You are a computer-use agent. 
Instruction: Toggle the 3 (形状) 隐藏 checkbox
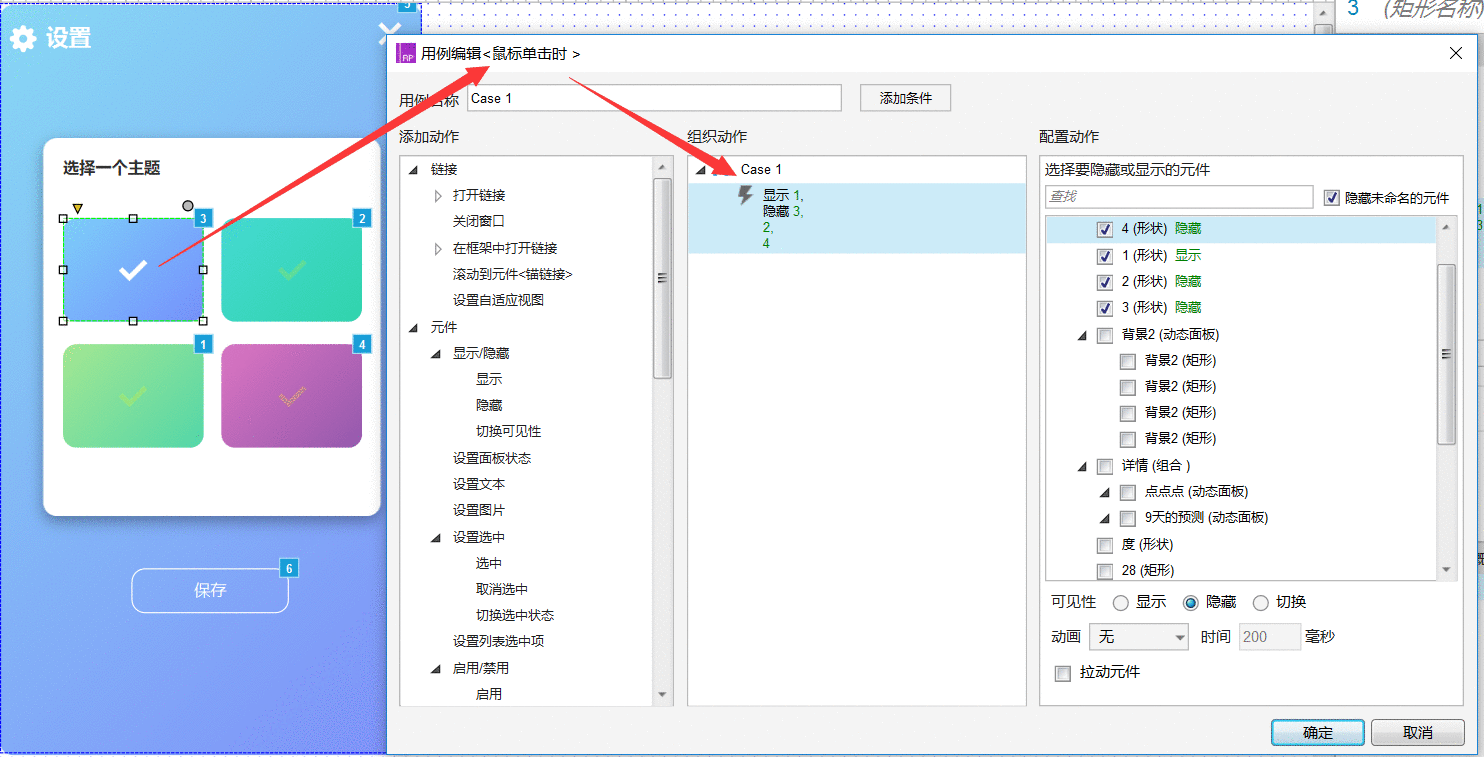coord(1105,307)
